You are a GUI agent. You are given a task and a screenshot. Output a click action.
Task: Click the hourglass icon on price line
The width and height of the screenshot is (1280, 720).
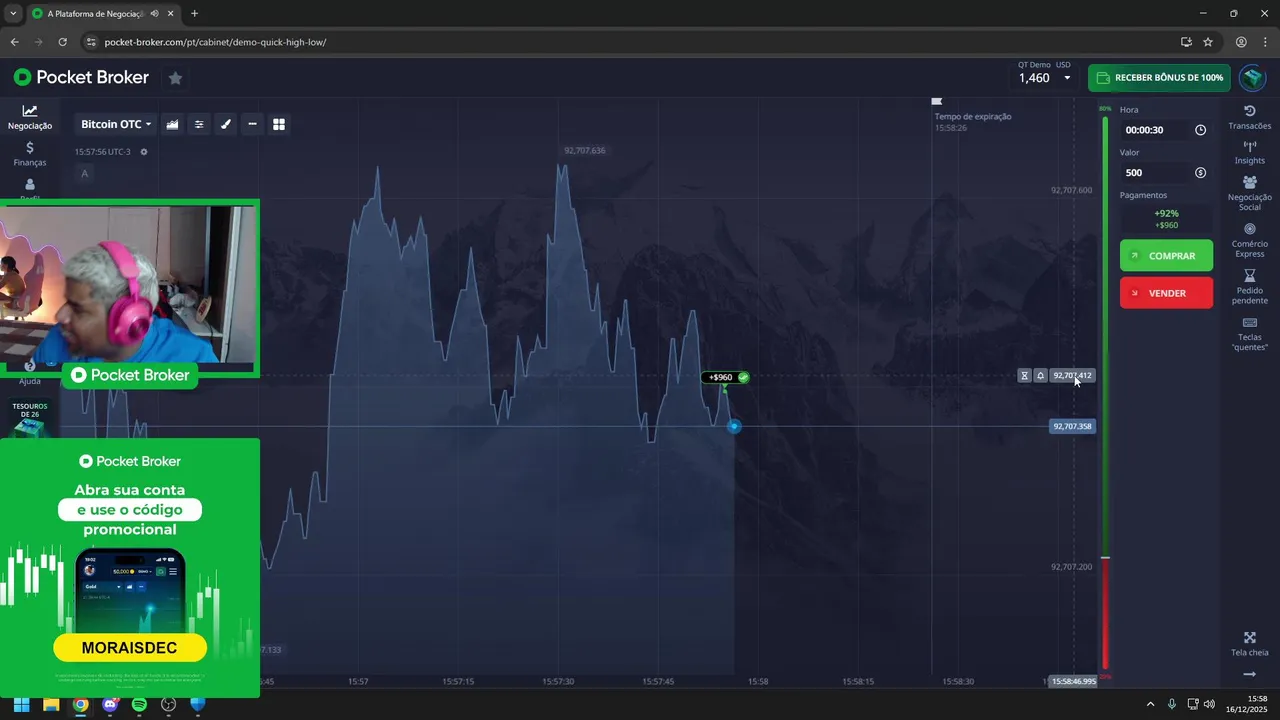tap(1024, 376)
